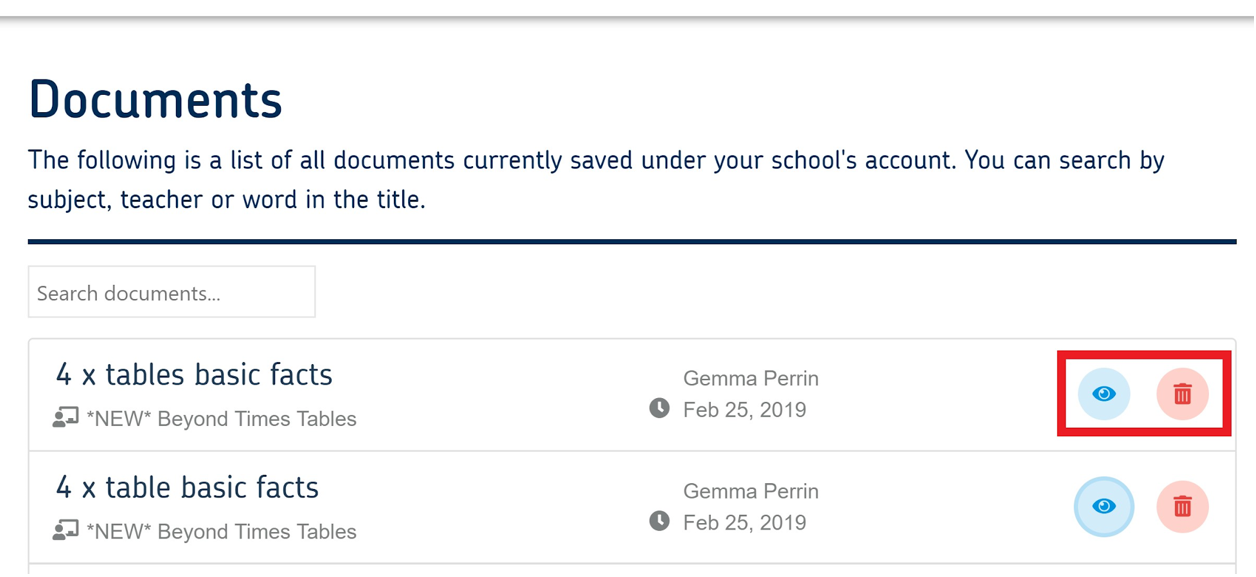Focus the Search documents field
1256x577 pixels.
pos(171,292)
